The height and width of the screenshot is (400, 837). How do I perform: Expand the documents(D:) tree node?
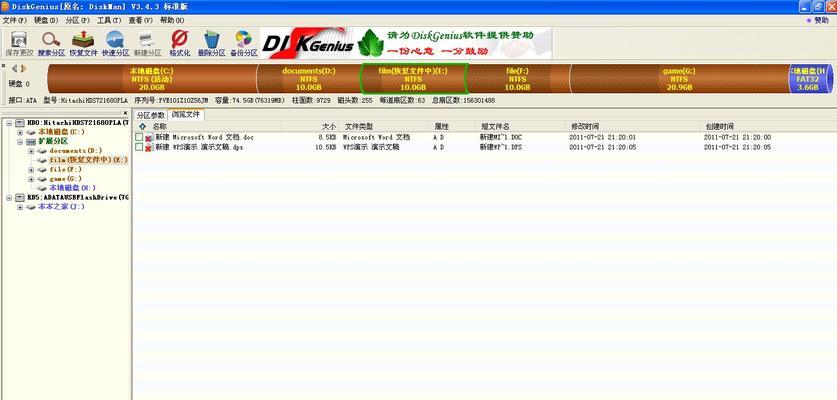31,151
